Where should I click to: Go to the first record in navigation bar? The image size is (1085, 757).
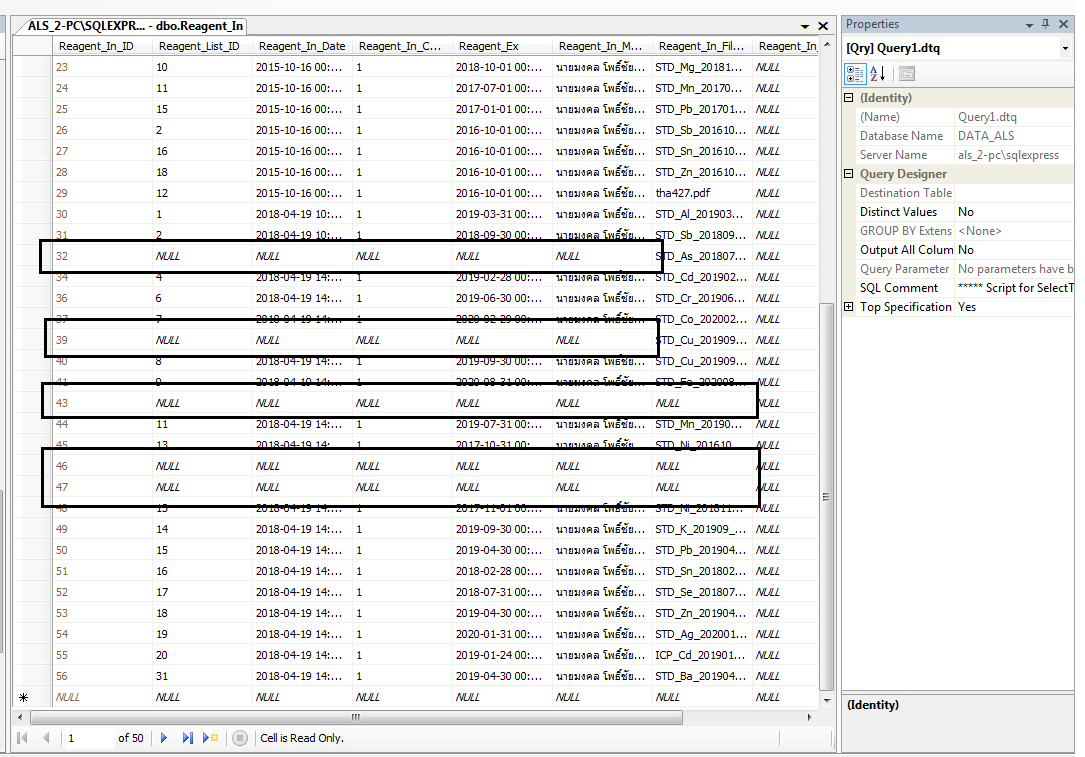point(22,738)
